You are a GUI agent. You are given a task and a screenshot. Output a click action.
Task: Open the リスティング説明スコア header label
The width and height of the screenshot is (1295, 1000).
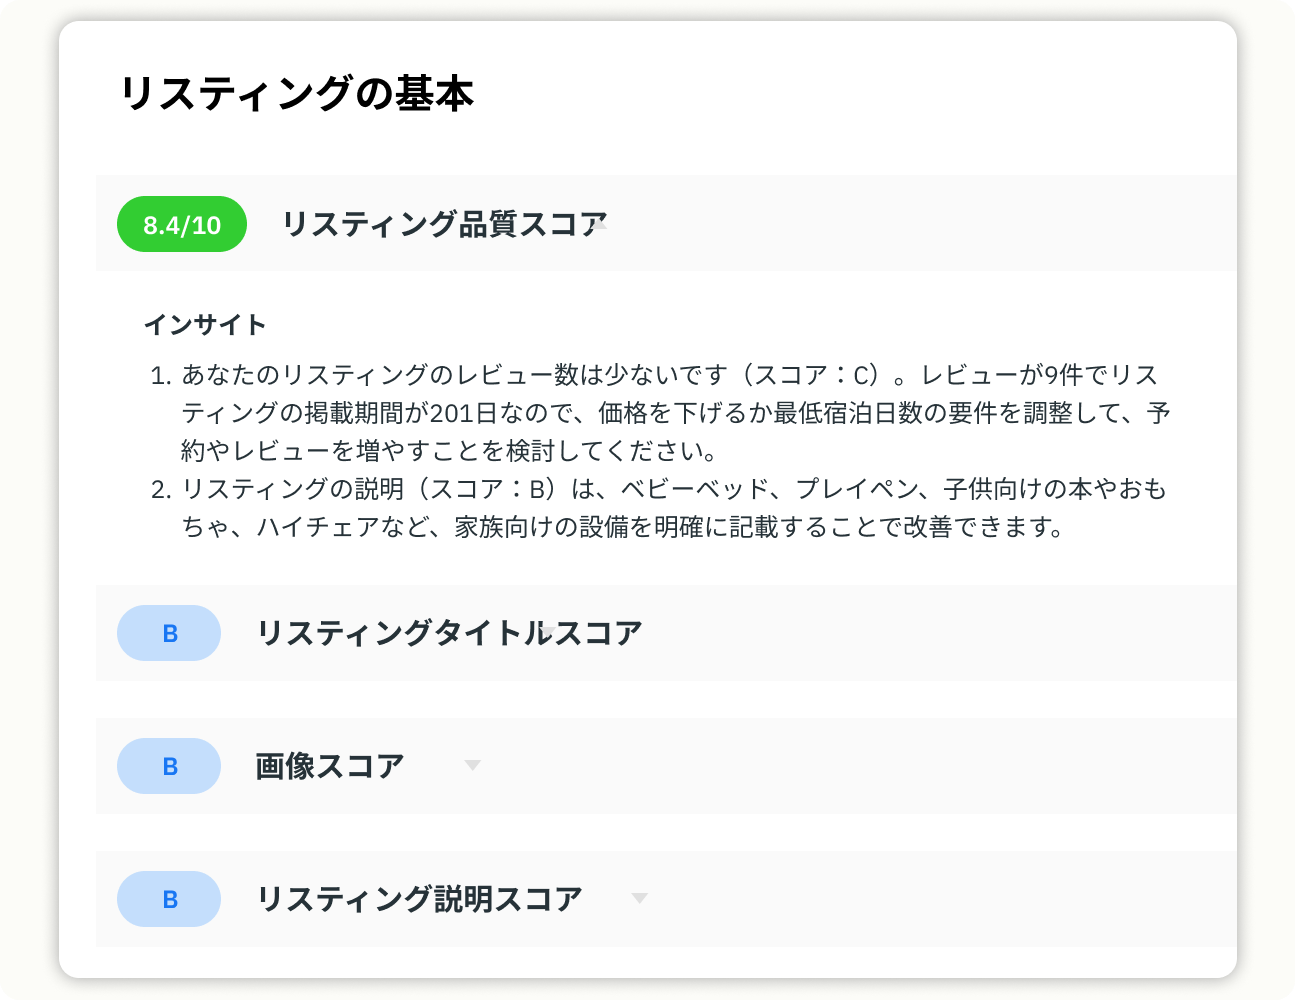[x=419, y=899]
